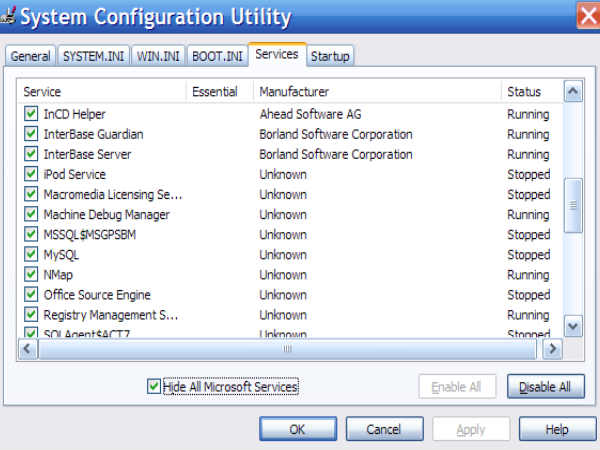Click the Cancel button
This screenshot has height=450, width=600.
point(383,429)
